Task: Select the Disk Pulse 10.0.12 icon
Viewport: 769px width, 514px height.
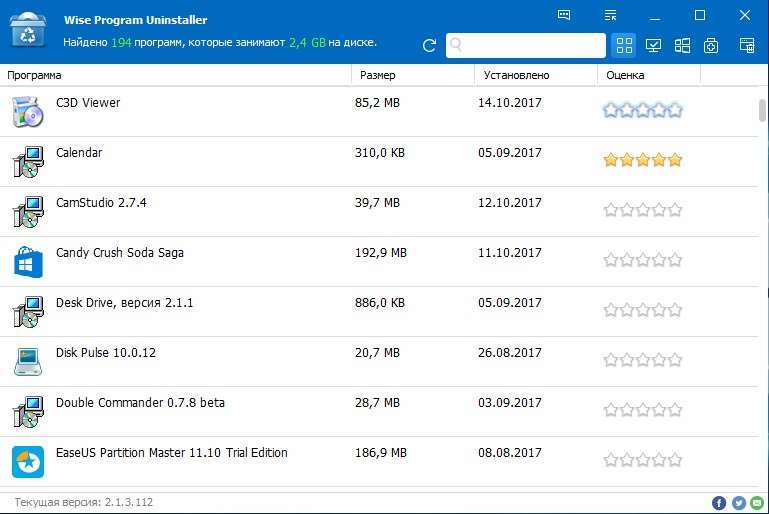Action: click(28, 361)
